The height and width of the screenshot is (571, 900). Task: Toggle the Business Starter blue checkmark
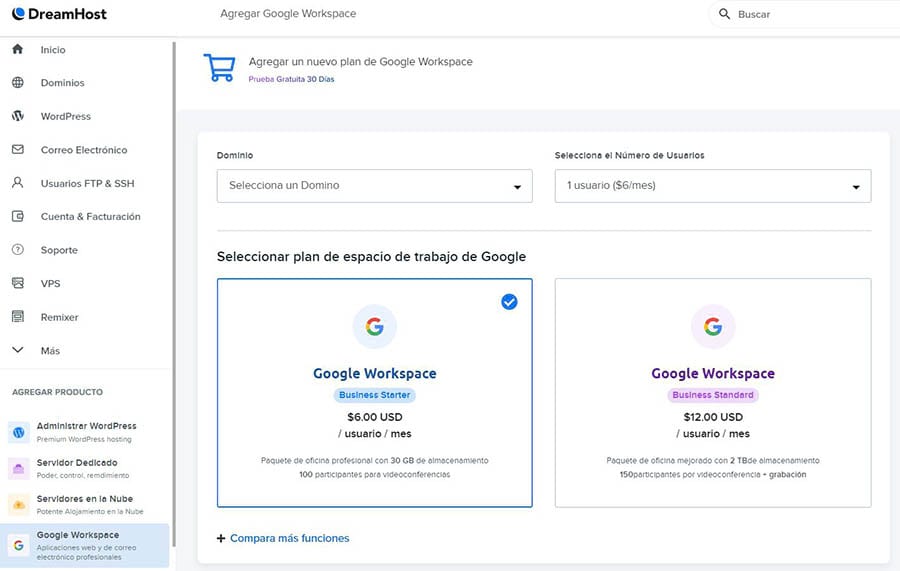(509, 301)
